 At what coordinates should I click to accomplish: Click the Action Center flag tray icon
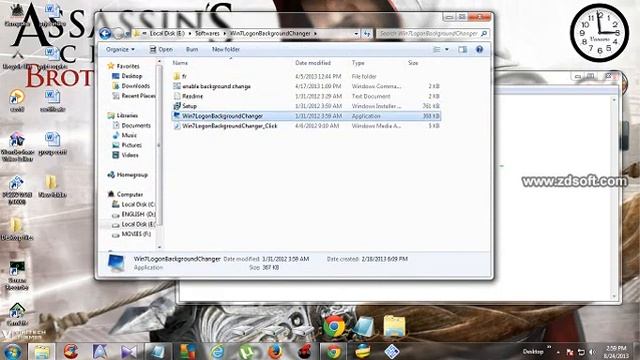[x=570, y=352]
